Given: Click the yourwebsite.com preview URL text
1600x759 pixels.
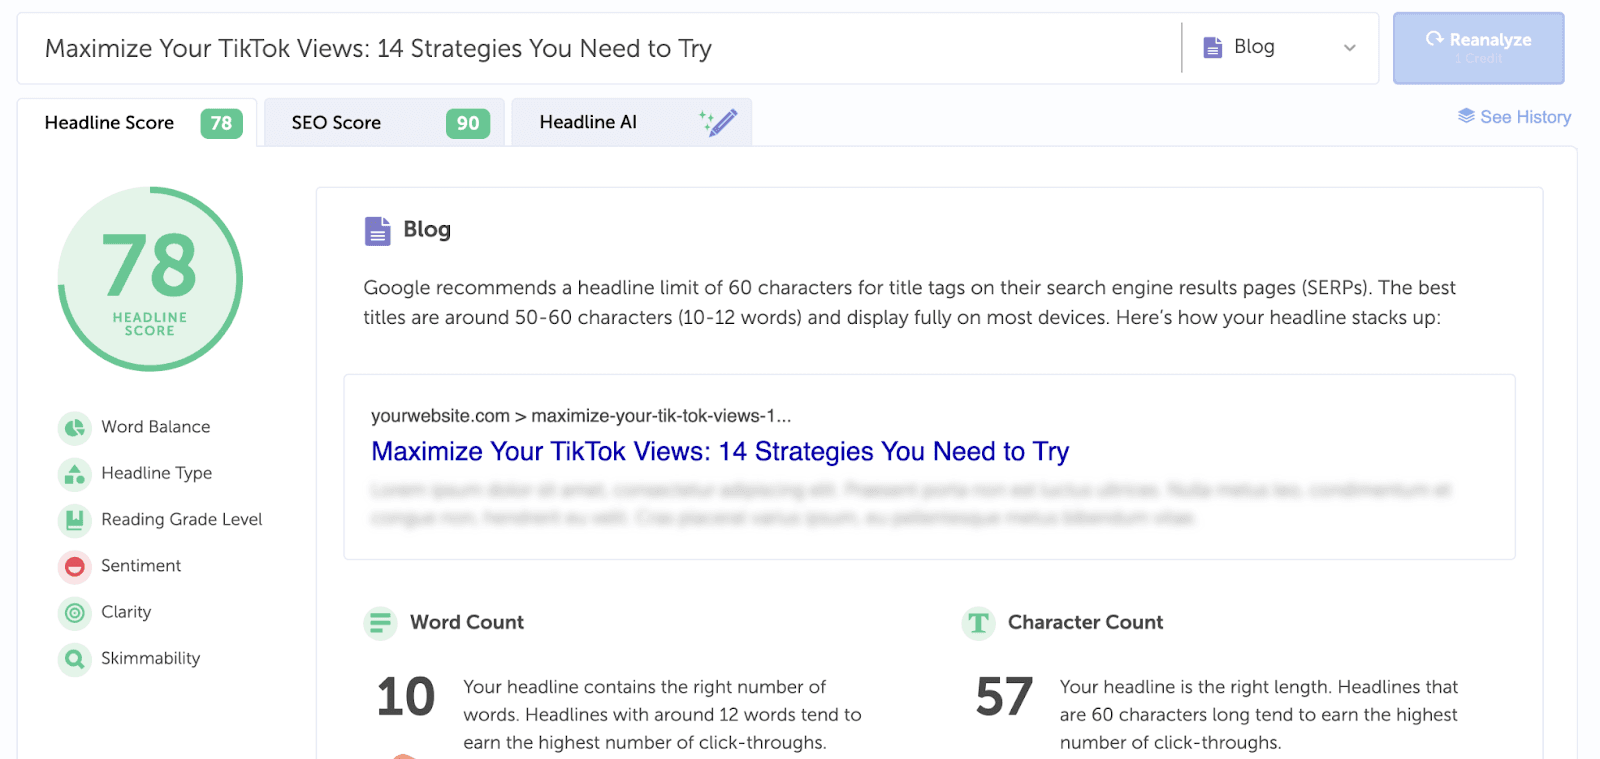Looking at the screenshot, I should point(581,416).
